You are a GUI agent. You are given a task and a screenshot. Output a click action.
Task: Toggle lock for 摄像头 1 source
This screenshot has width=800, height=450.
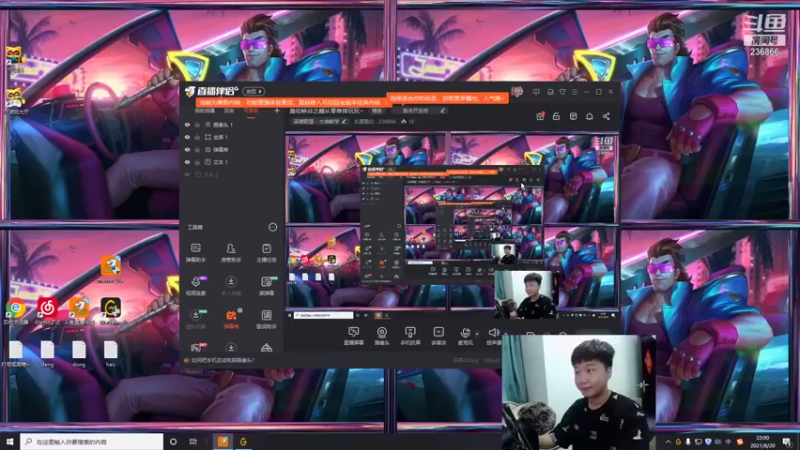(x=197, y=124)
